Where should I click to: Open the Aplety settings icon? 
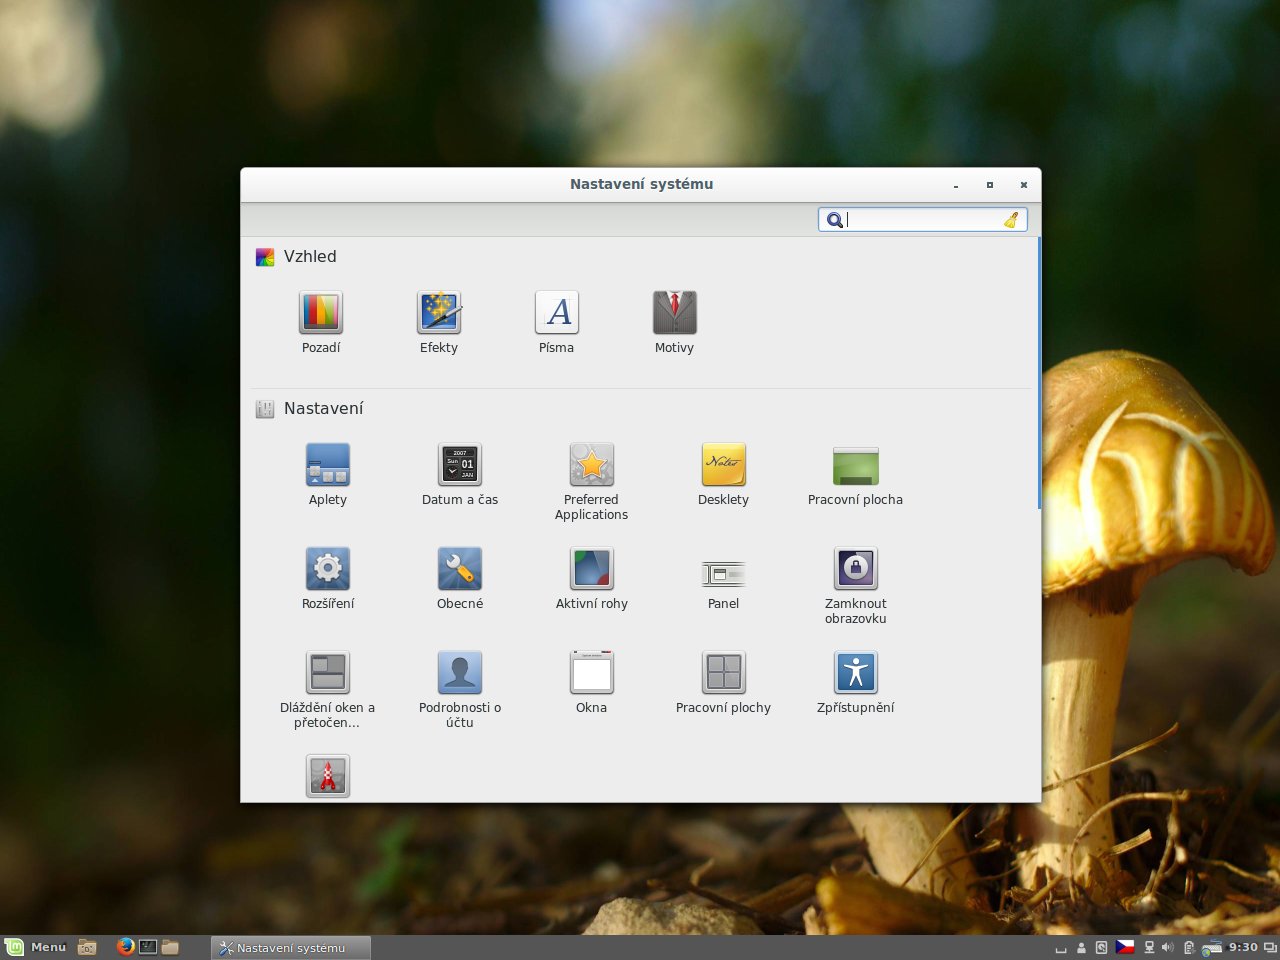(x=328, y=465)
